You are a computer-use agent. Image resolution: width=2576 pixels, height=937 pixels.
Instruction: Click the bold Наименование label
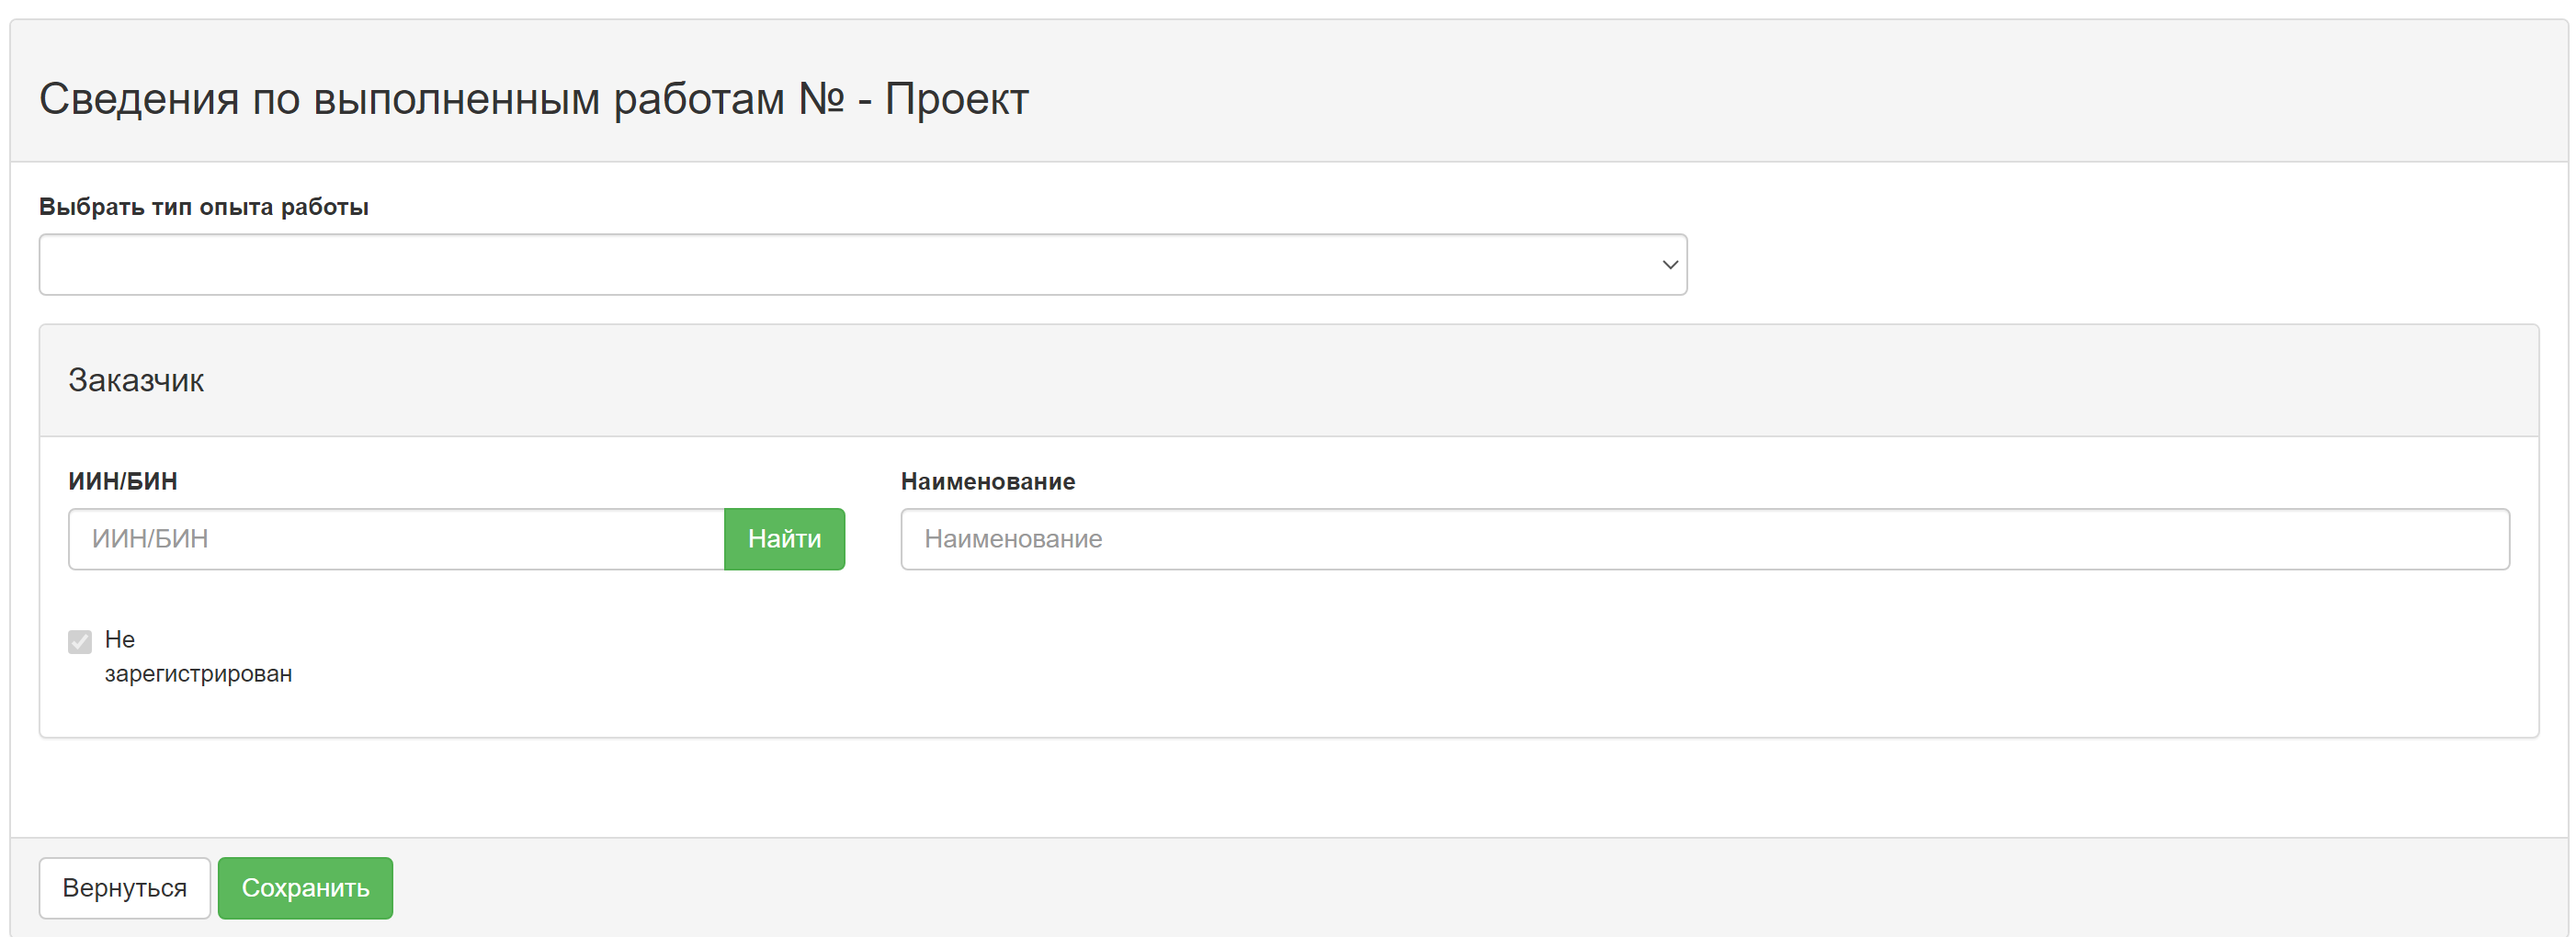[988, 481]
